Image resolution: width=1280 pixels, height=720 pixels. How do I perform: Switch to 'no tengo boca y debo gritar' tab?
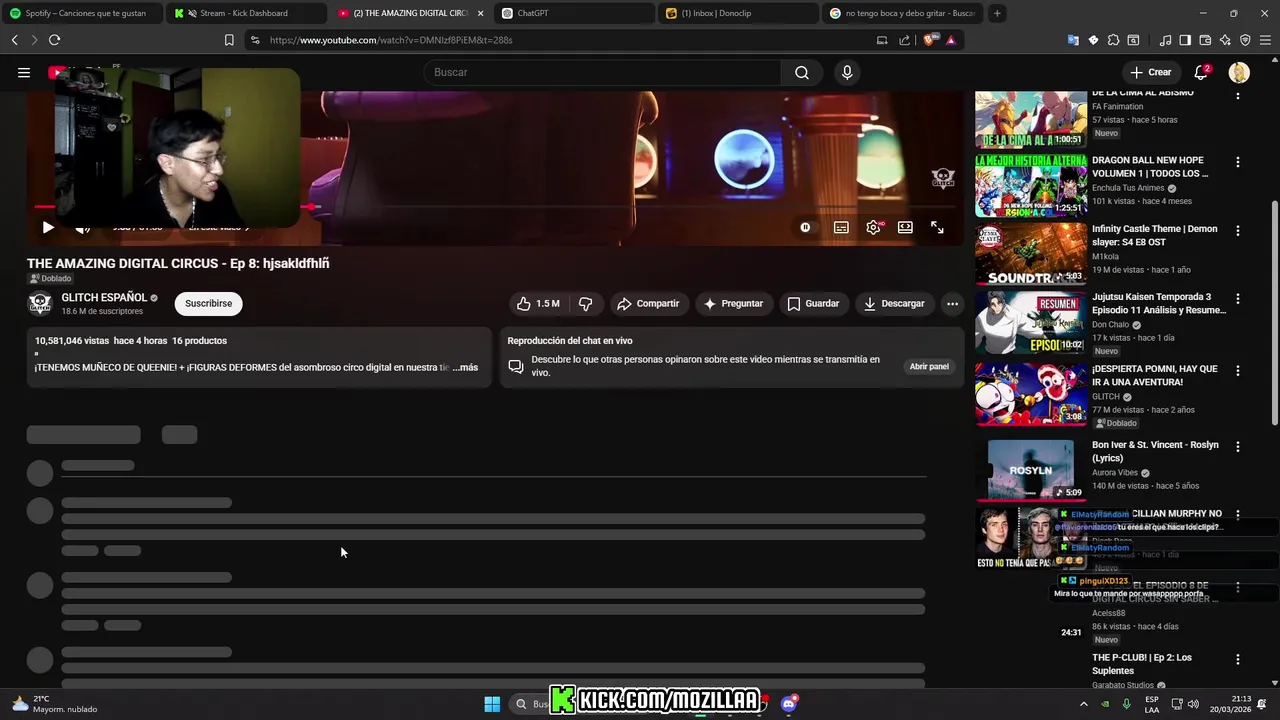(x=902, y=13)
